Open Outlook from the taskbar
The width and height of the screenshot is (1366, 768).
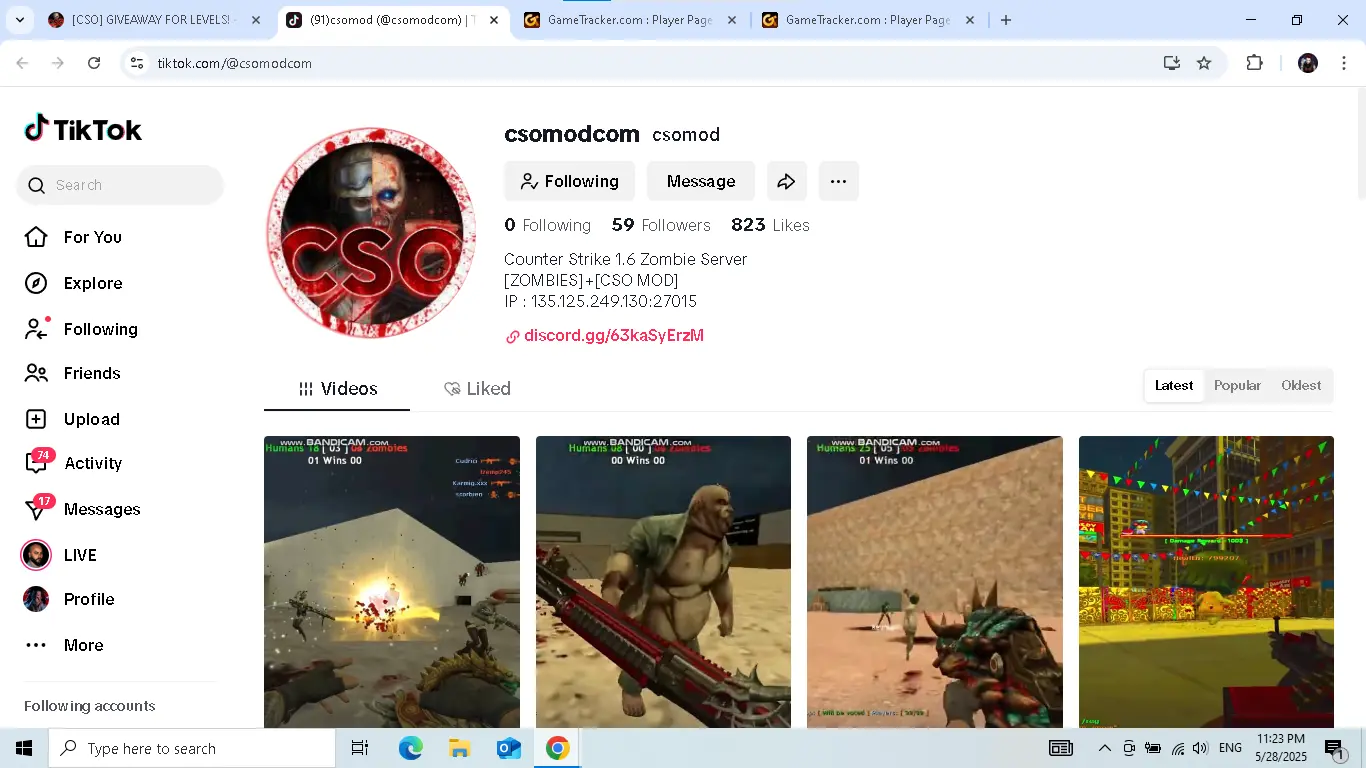click(508, 748)
